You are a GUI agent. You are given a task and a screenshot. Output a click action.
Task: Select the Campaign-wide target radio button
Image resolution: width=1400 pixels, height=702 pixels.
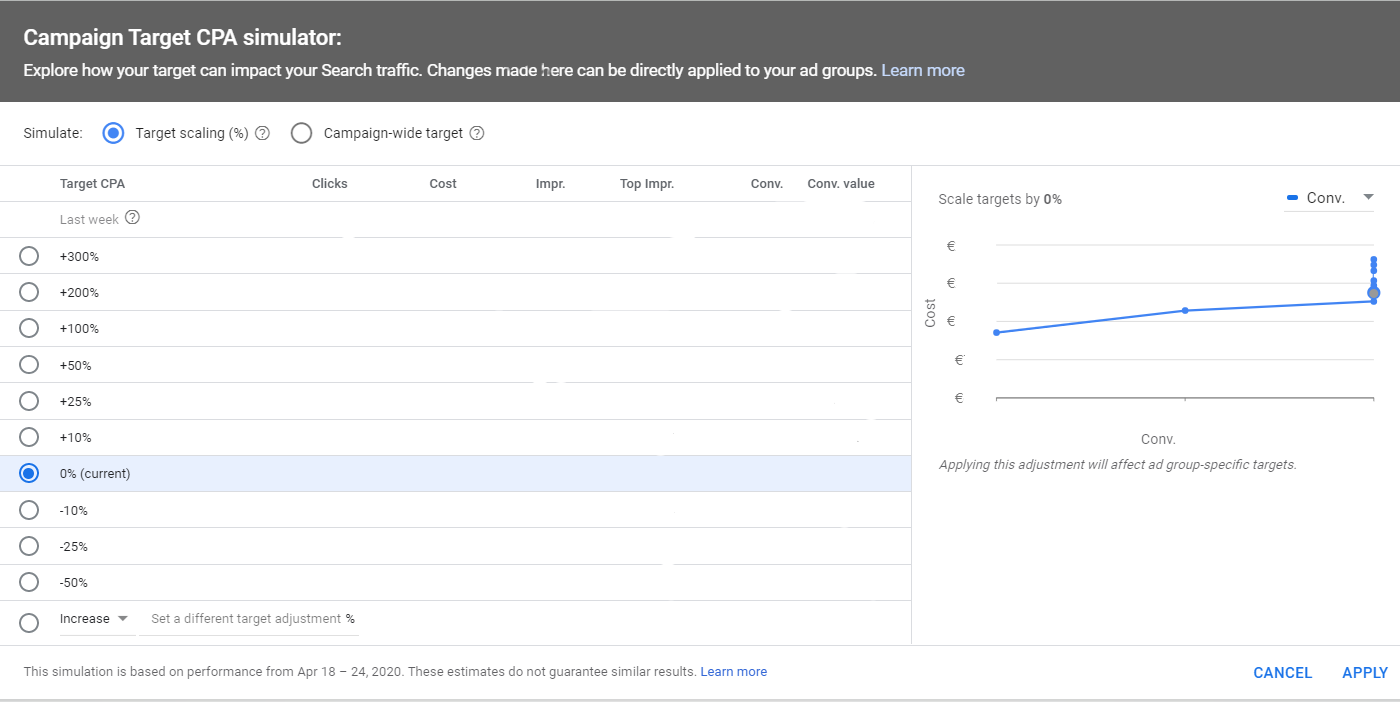[x=301, y=133]
